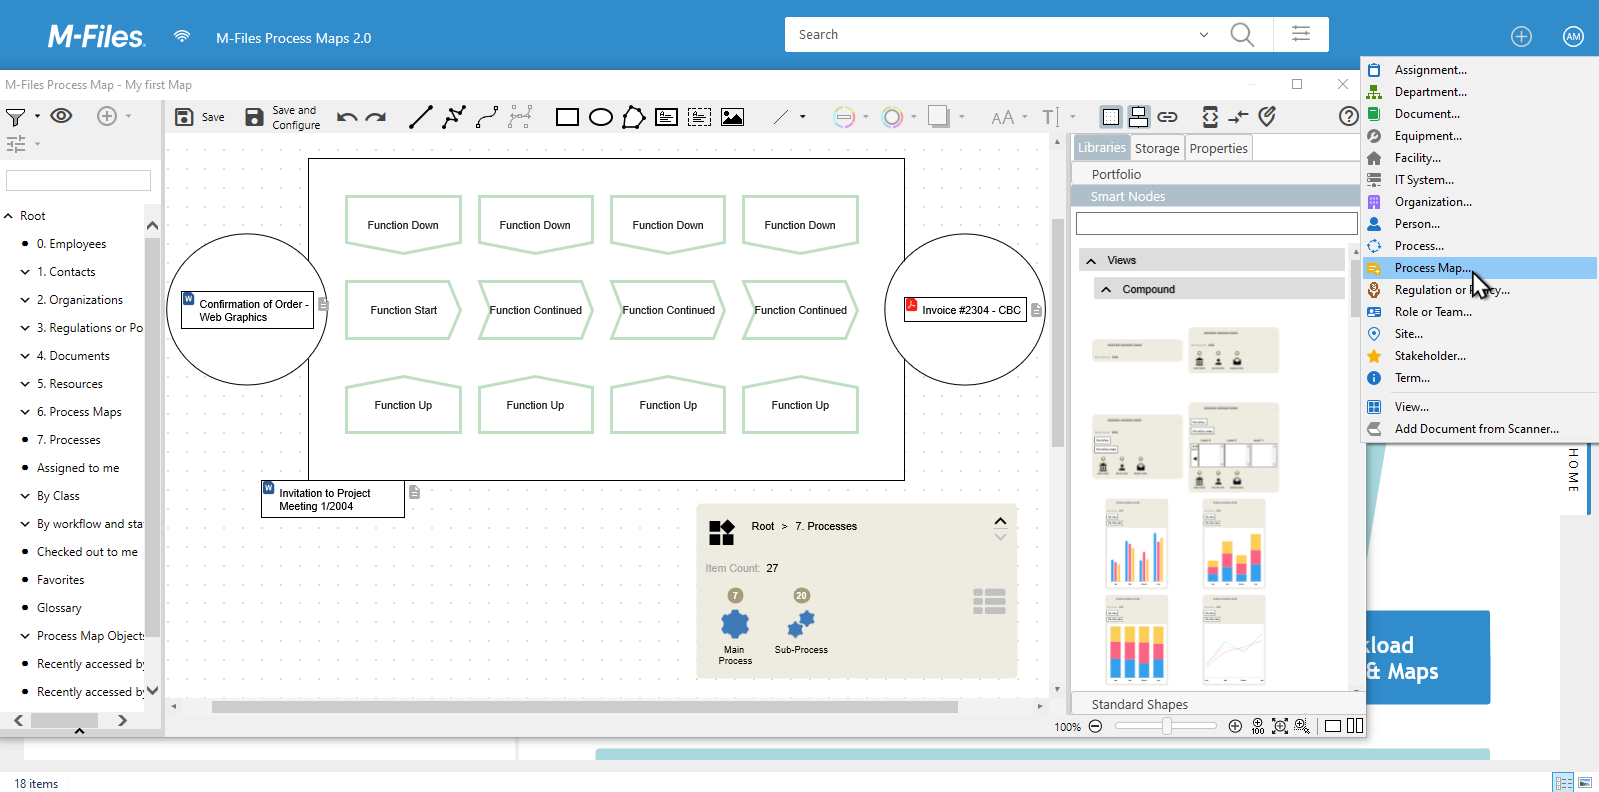1599x792 pixels.
Task: Click the hyperlink chain icon in toolbar
Action: tap(1167, 117)
